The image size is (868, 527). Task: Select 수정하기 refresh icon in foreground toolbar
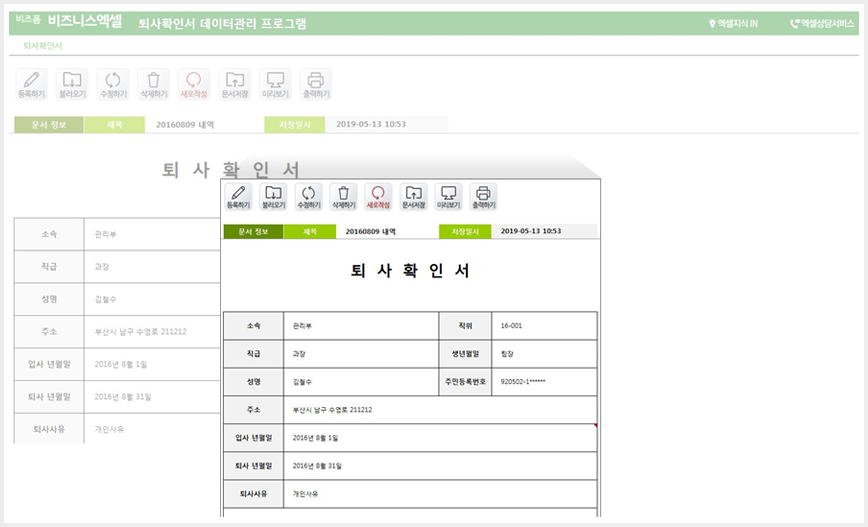click(308, 197)
